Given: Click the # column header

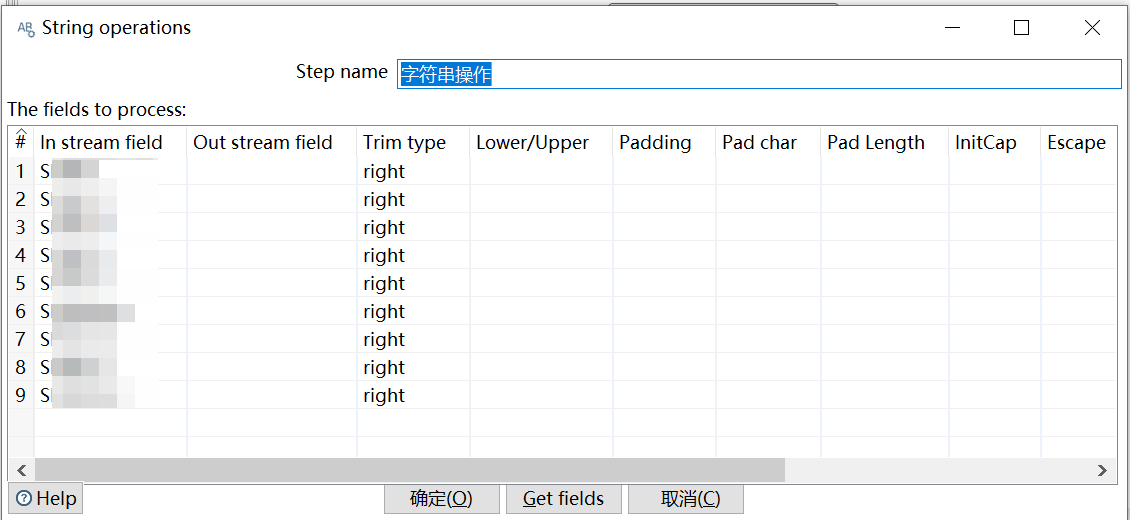Looking at the screenshot, I should point(21,143).
